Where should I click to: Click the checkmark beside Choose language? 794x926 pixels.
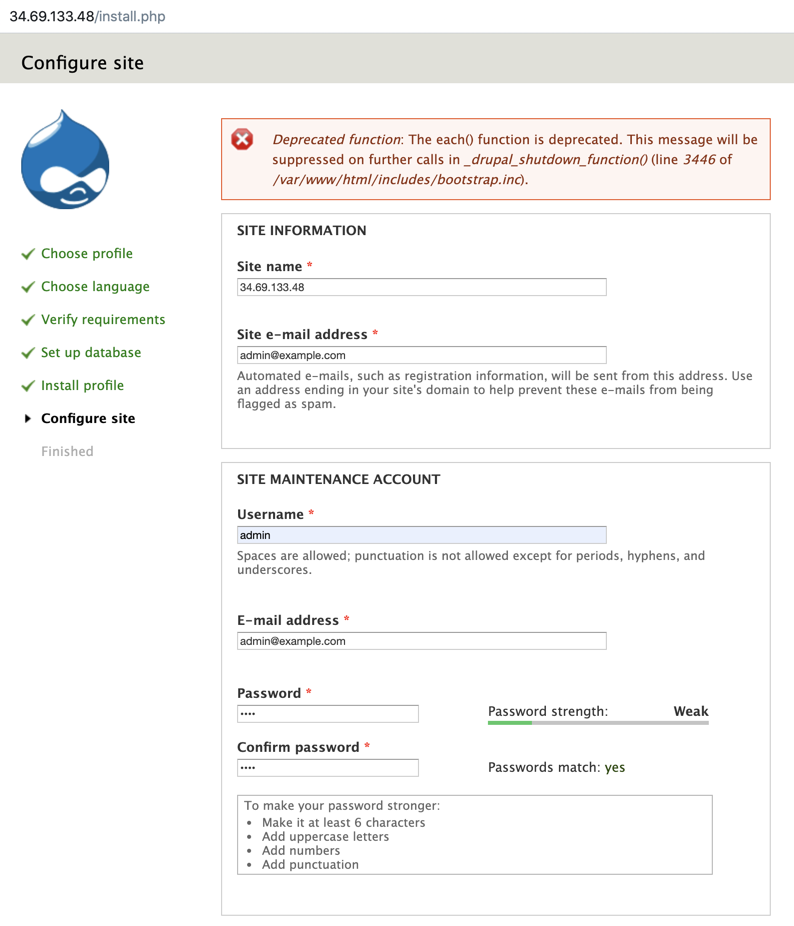coord(28,287)
